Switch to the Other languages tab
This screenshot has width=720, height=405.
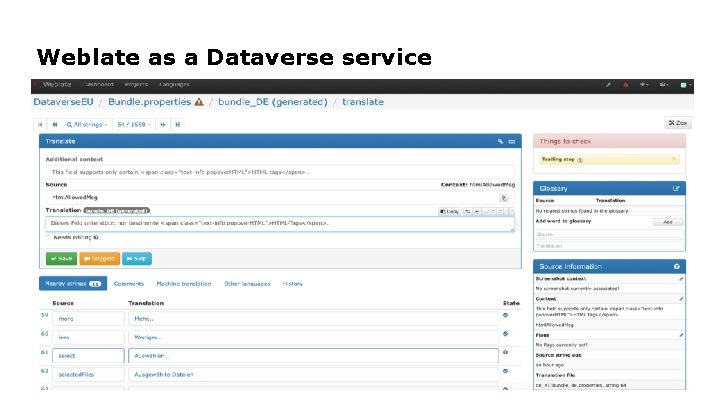tap(247, 284)
